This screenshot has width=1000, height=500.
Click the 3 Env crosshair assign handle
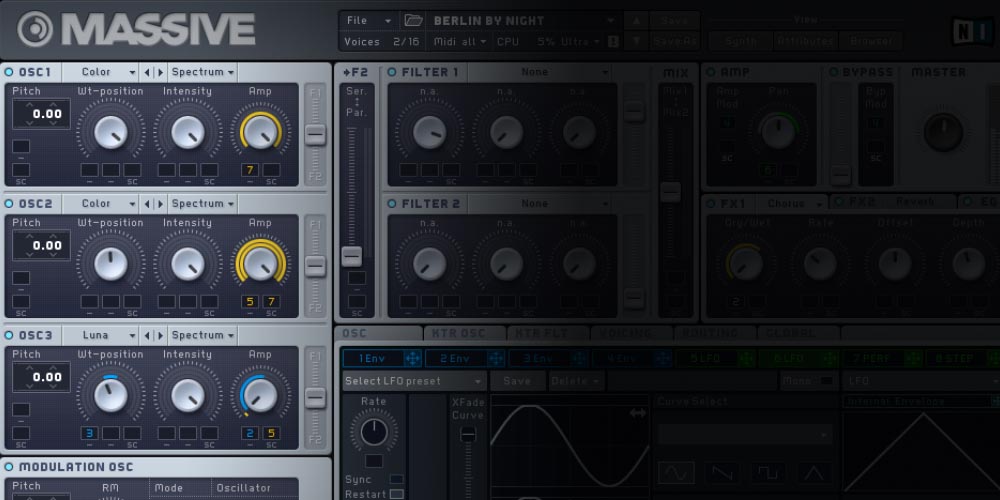579,358
